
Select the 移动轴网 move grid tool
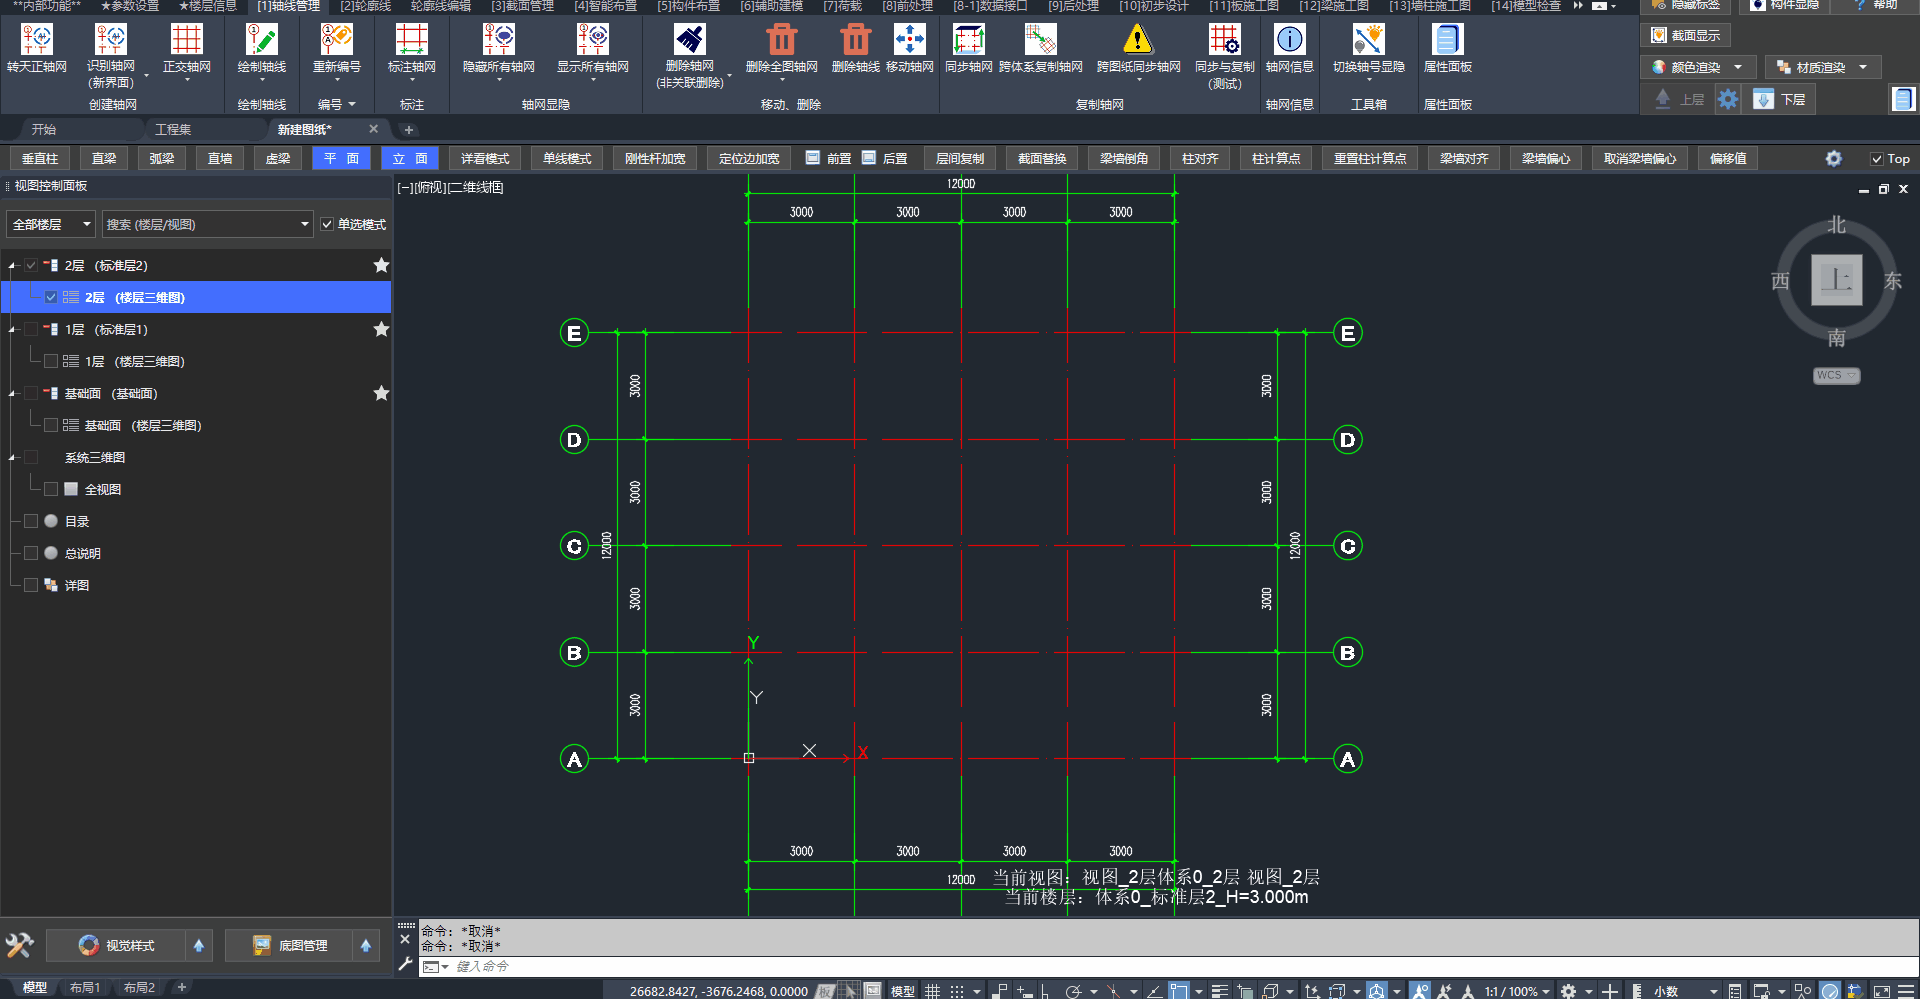click(x=909, y=41)
